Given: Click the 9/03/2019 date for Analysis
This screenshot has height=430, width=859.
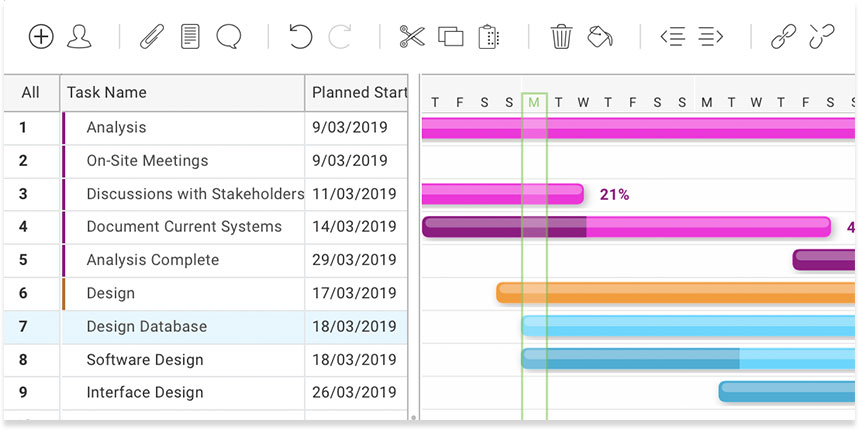Looking at the screenshot, I should click(x=350, y=128).
